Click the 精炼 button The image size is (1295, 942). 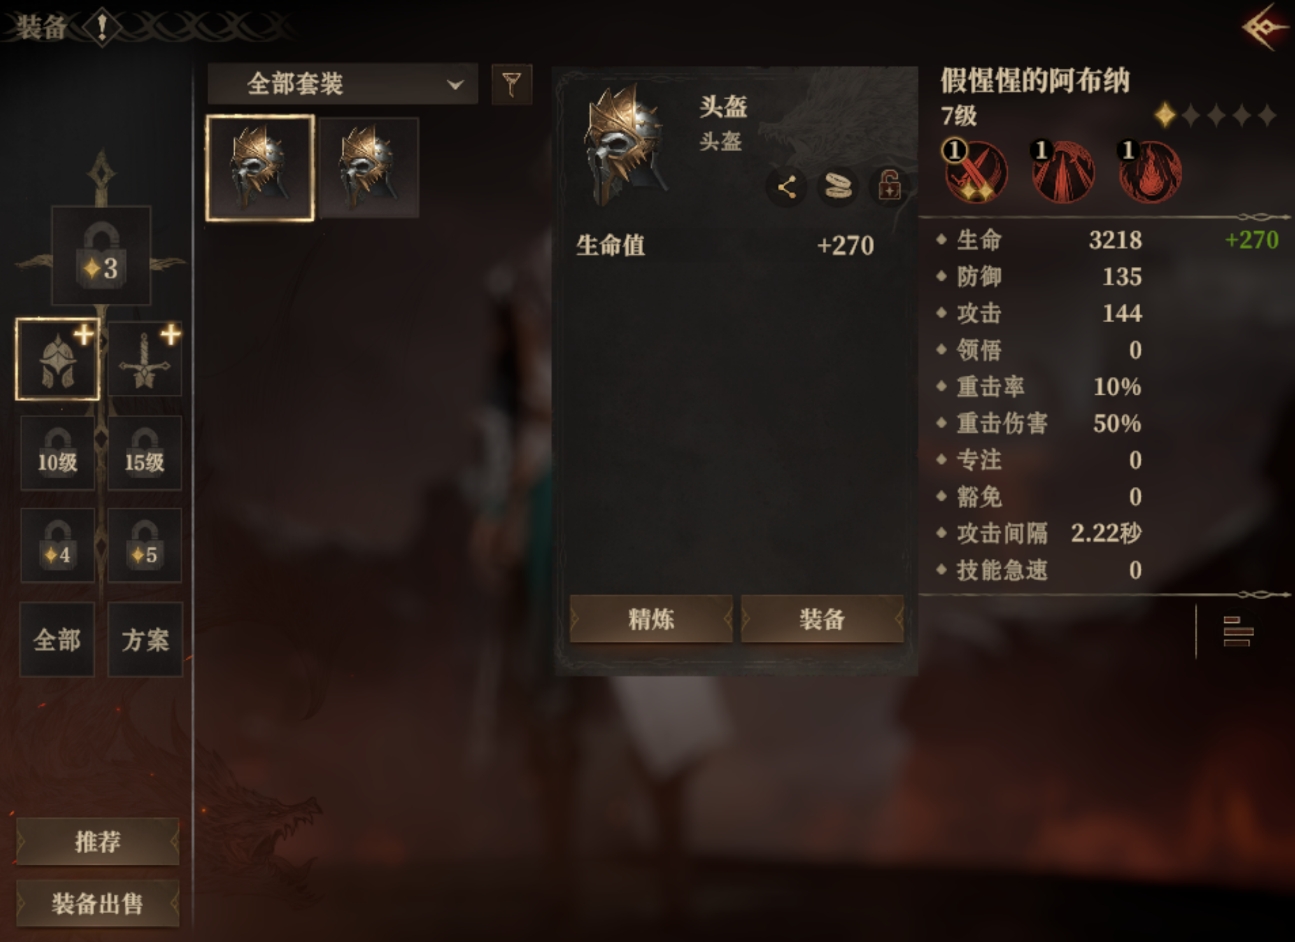(x=651, y=620)
